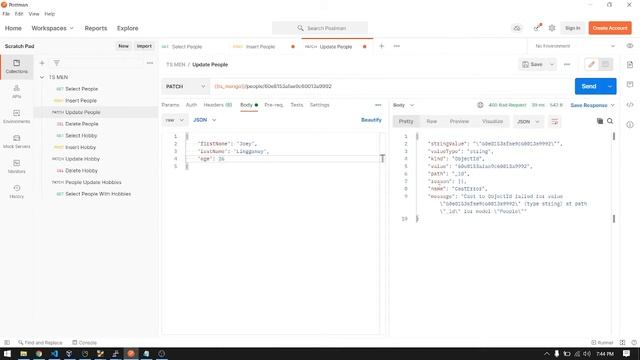This screenshot has width=640, height=360.
Task: Open Postman taskbar icon
Action: [x=131, y=353]
